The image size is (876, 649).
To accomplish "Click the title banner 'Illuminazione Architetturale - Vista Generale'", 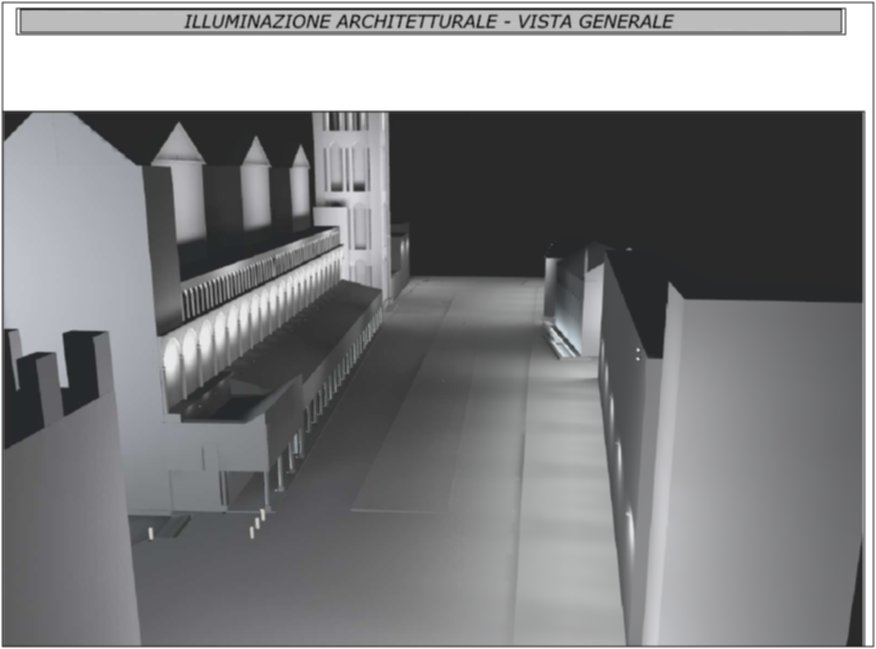I will 431,22.
